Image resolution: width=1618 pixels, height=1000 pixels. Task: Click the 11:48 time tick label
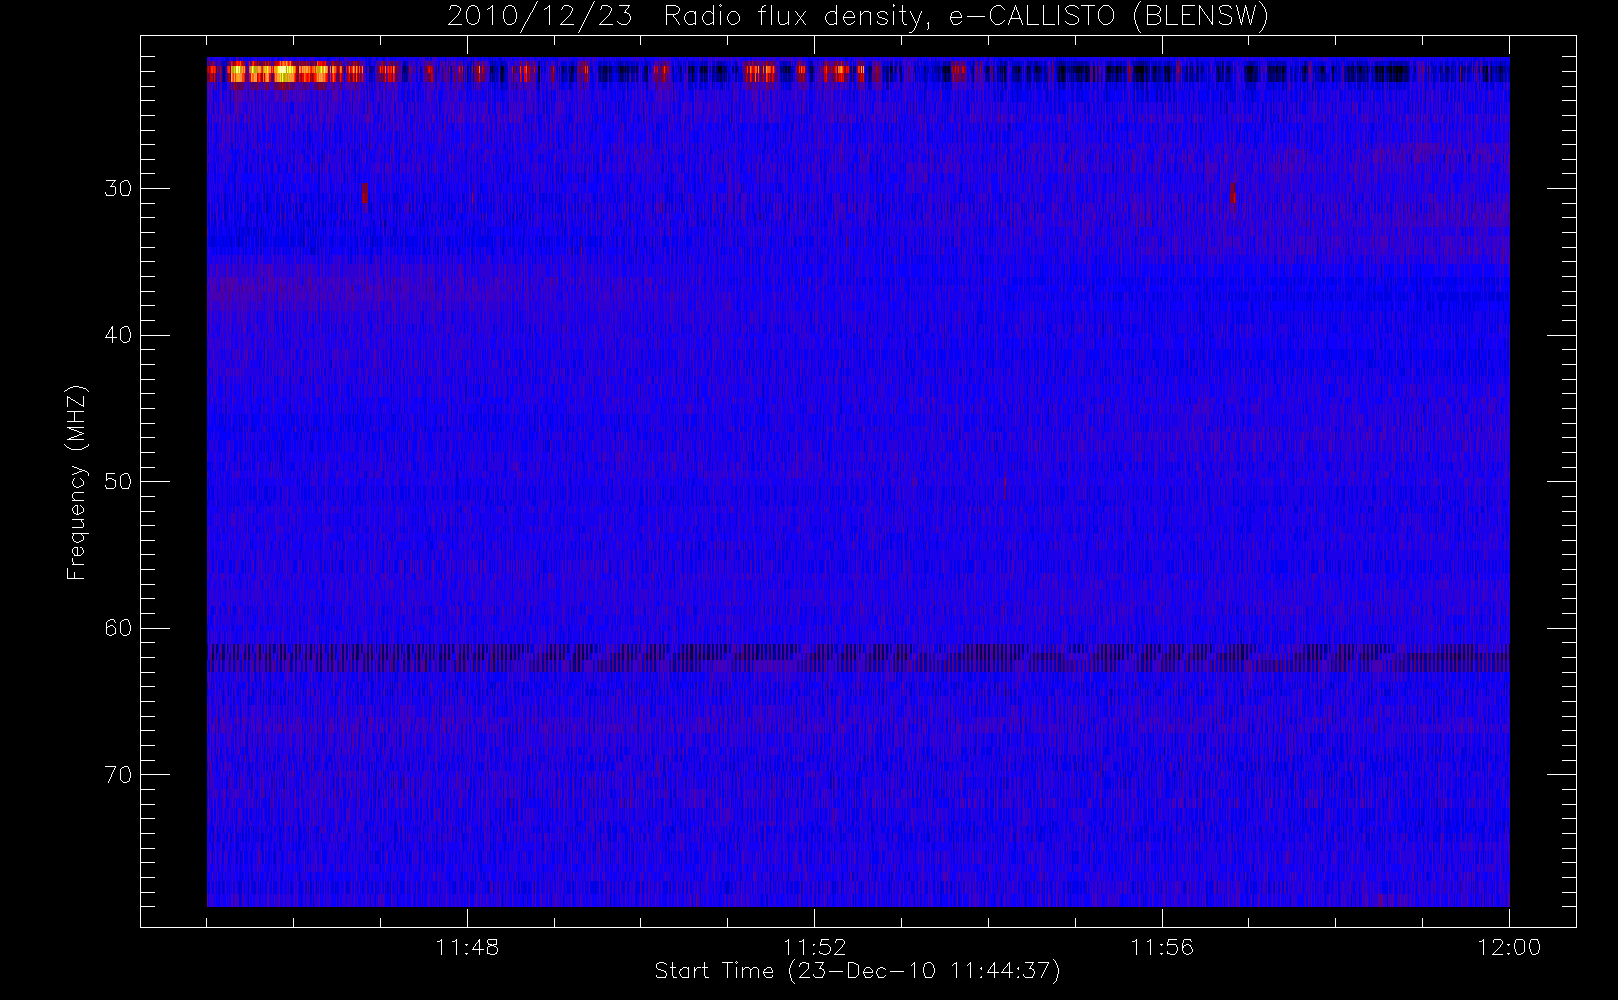(467, 947)
